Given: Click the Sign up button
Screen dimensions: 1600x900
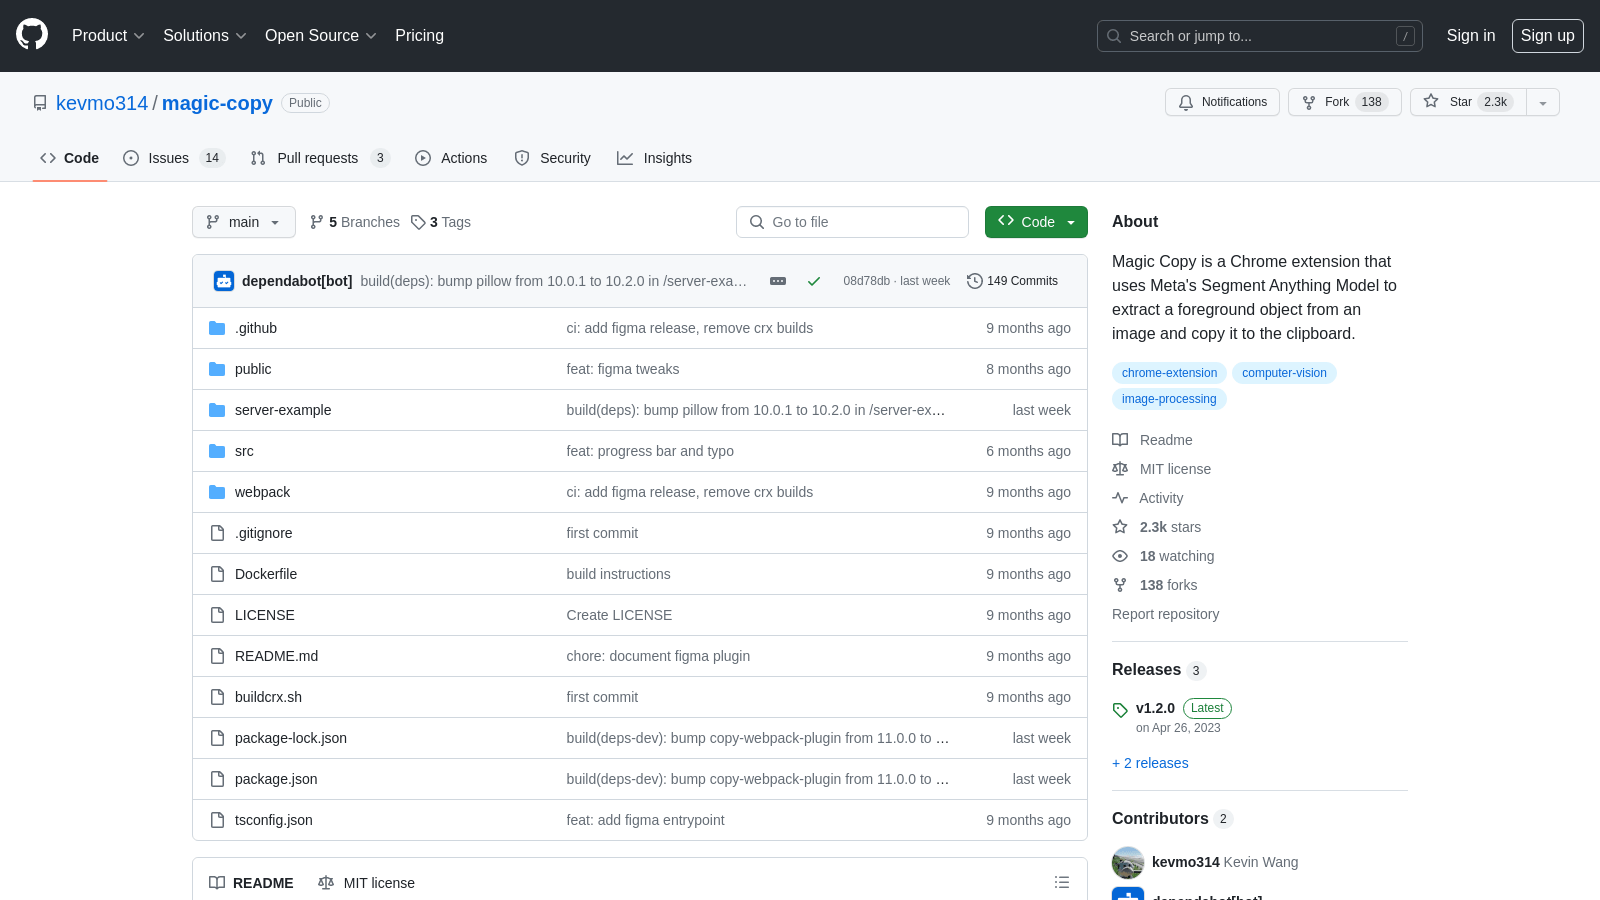Looking at the screenshot, I should (1548, 35).
